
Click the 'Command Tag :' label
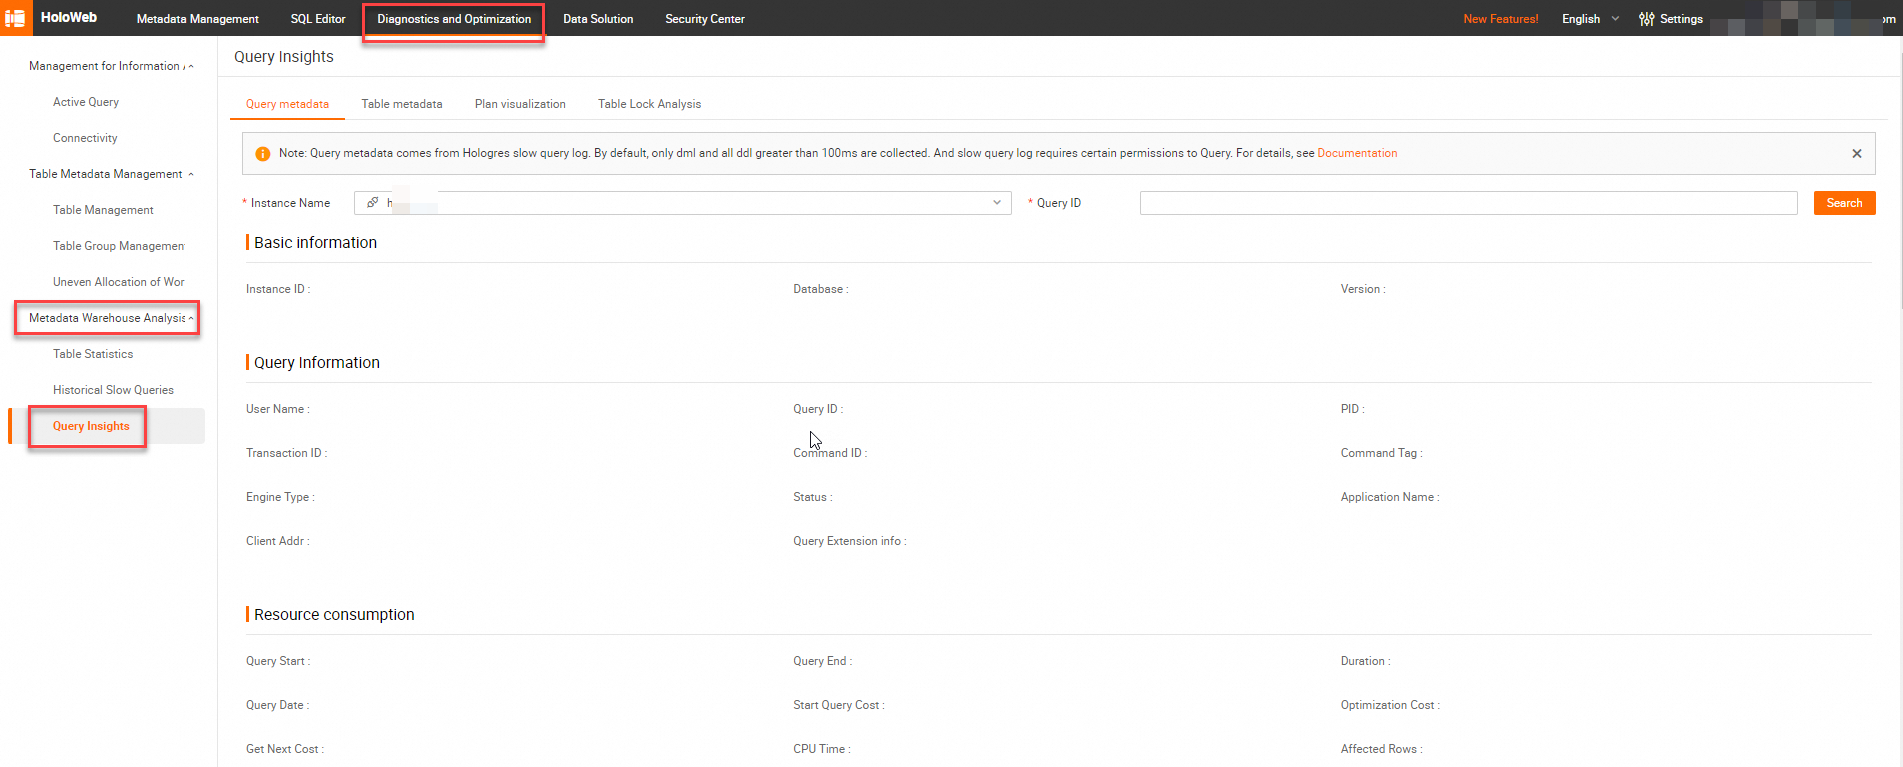pyautogui.click(x=1382, y=453)
